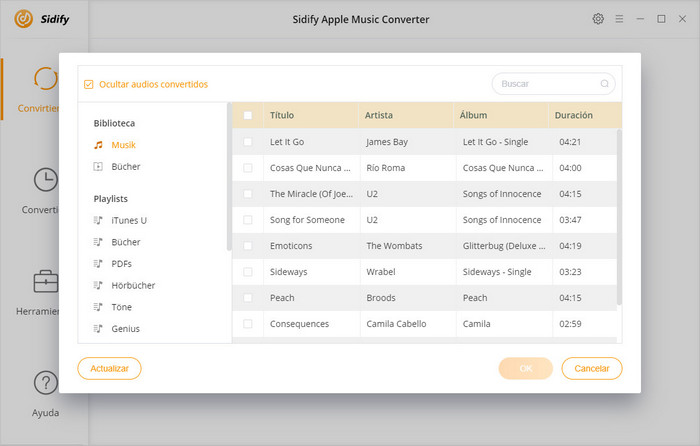Image resolution: width=700 pixels, height=446 pixels.
Task: Check the Sideways row
Action: click(248, 271)
